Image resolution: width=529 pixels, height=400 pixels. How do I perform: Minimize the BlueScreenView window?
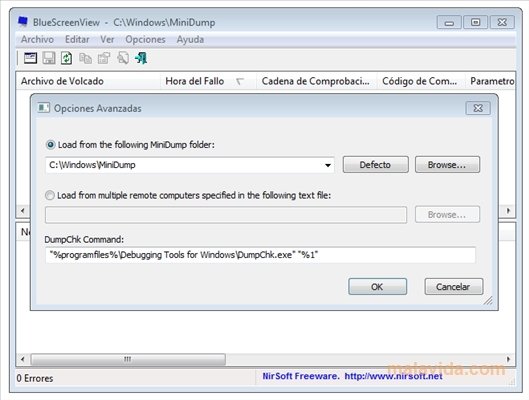click(x=449, y=22)
